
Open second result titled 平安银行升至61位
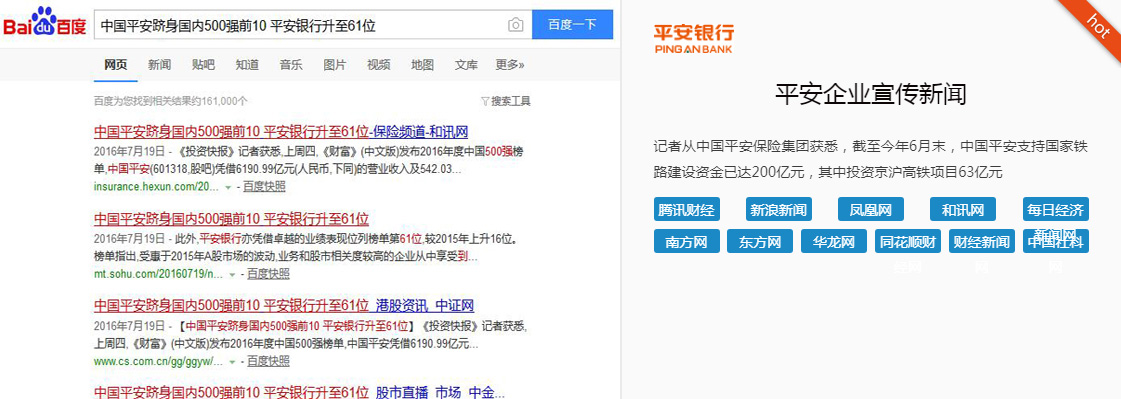[x=232, y=219]
